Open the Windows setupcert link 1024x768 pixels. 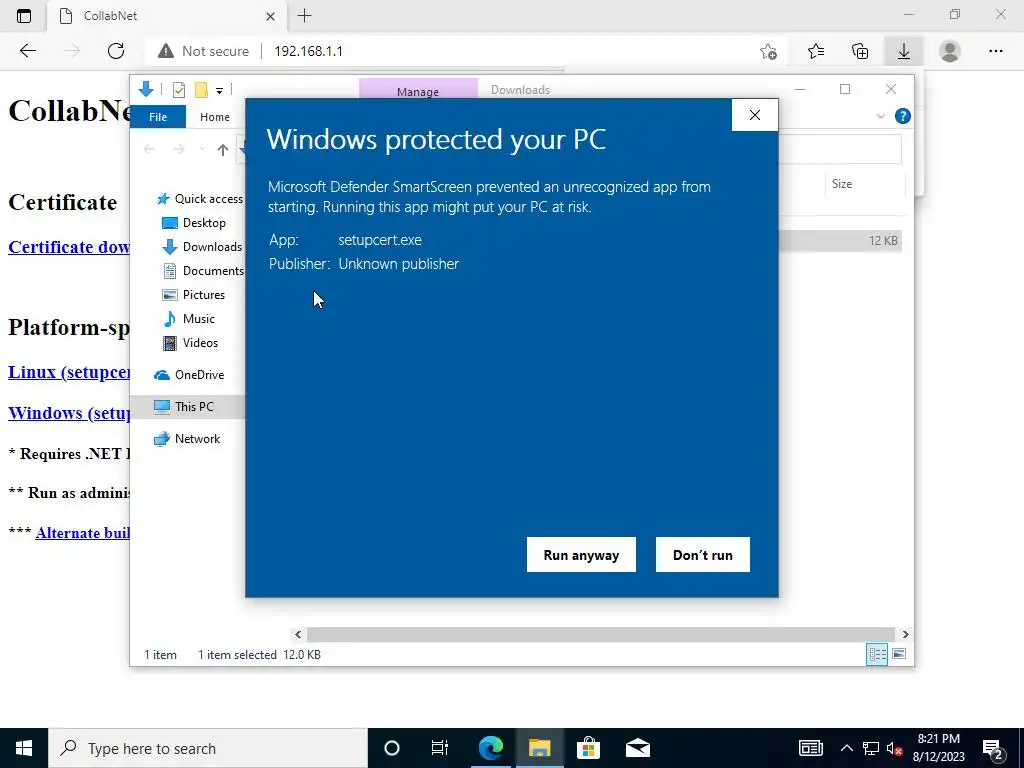pos(69,413)
